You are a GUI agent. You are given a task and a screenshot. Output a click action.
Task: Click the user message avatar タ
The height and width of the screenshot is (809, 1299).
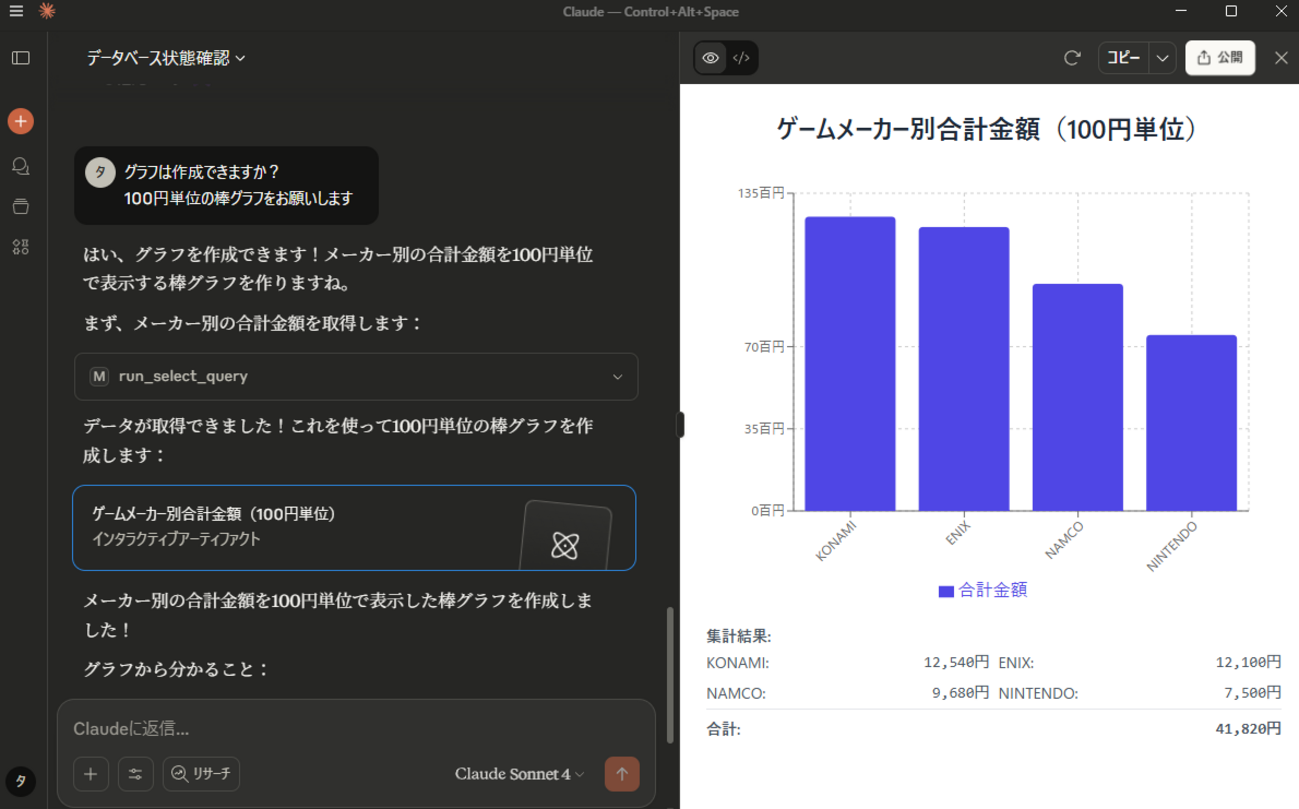pyautogui.click(x=100, y=172)
